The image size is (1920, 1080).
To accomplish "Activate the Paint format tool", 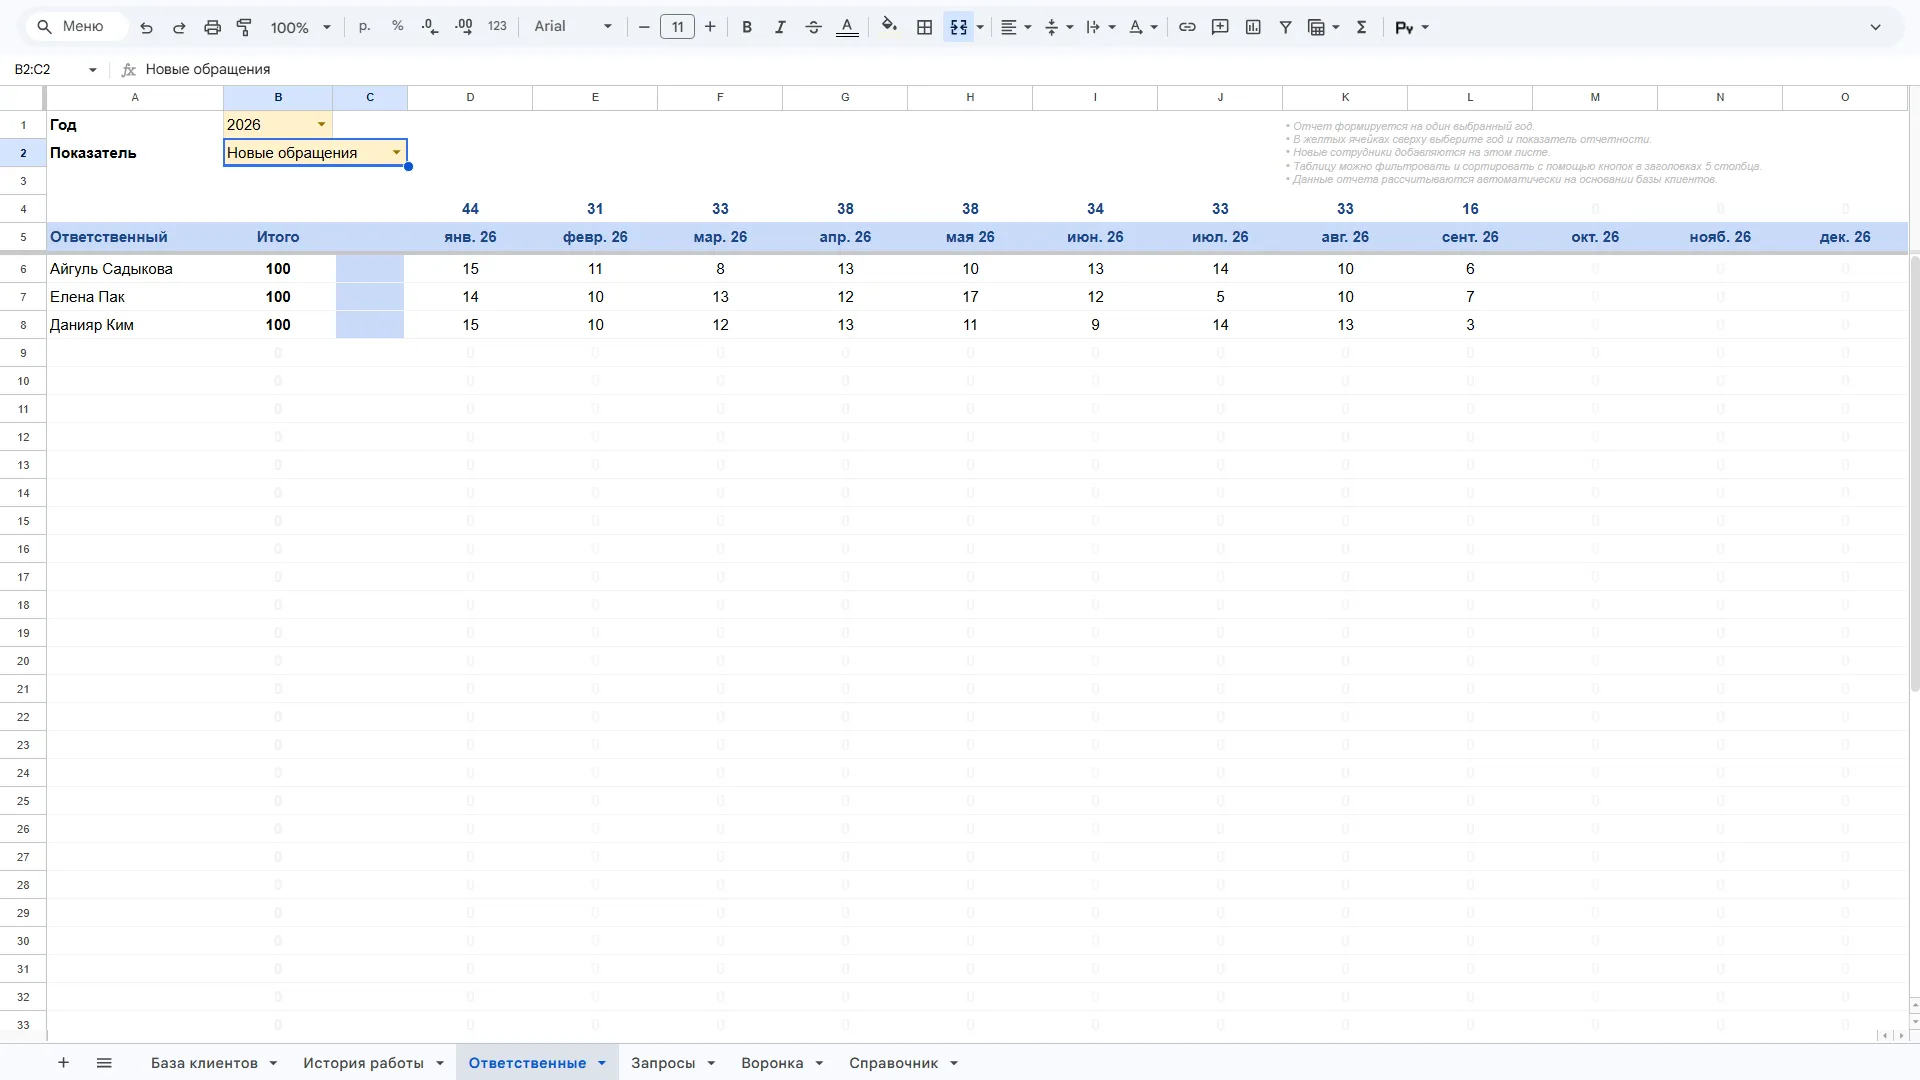I will coord(244,27).
